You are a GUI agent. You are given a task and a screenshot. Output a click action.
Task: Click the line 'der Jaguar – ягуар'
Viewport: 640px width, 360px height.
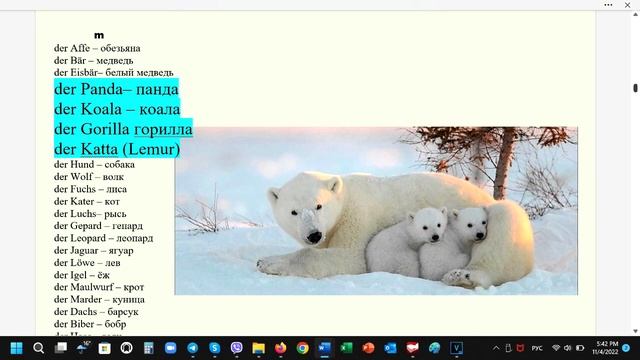pos(94,250)
